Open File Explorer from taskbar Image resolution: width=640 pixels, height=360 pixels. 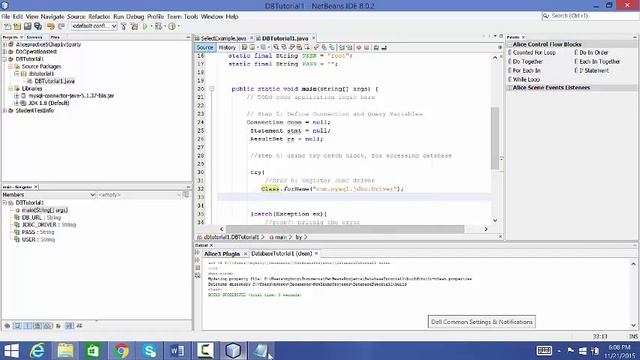point(65,351)
